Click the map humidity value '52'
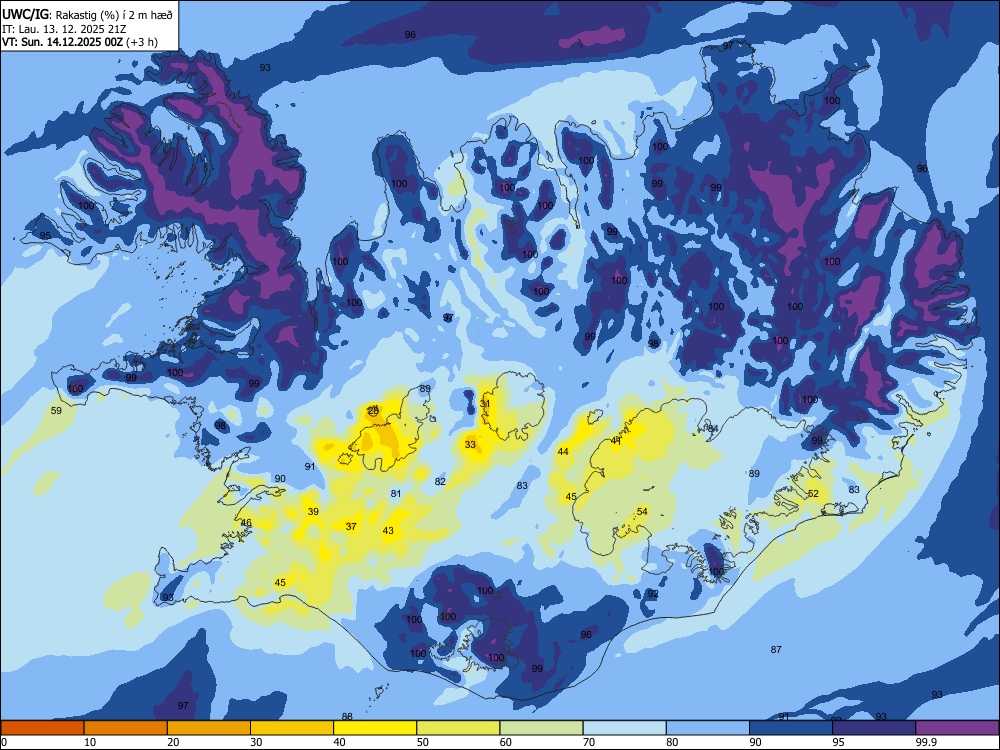This screenshot has width=1000, height=750. click(x=813, y=494)
